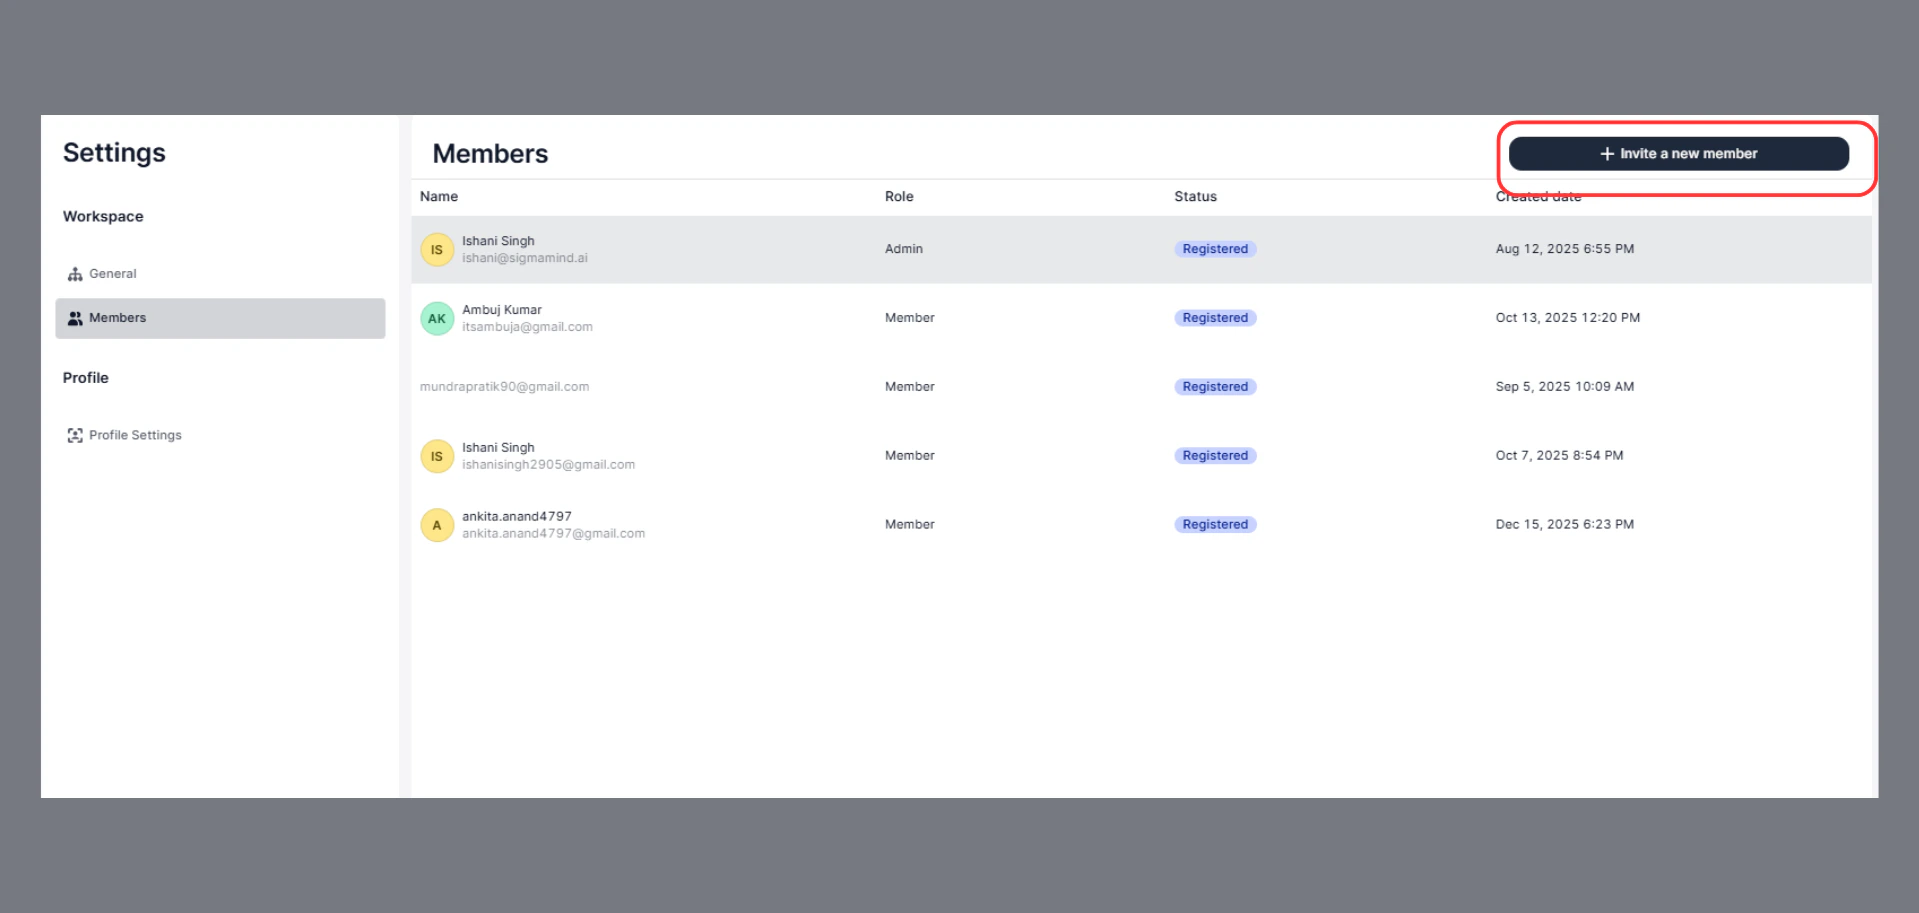
Task: Click the Members people icon in sidebar
Action: point(75,318)
